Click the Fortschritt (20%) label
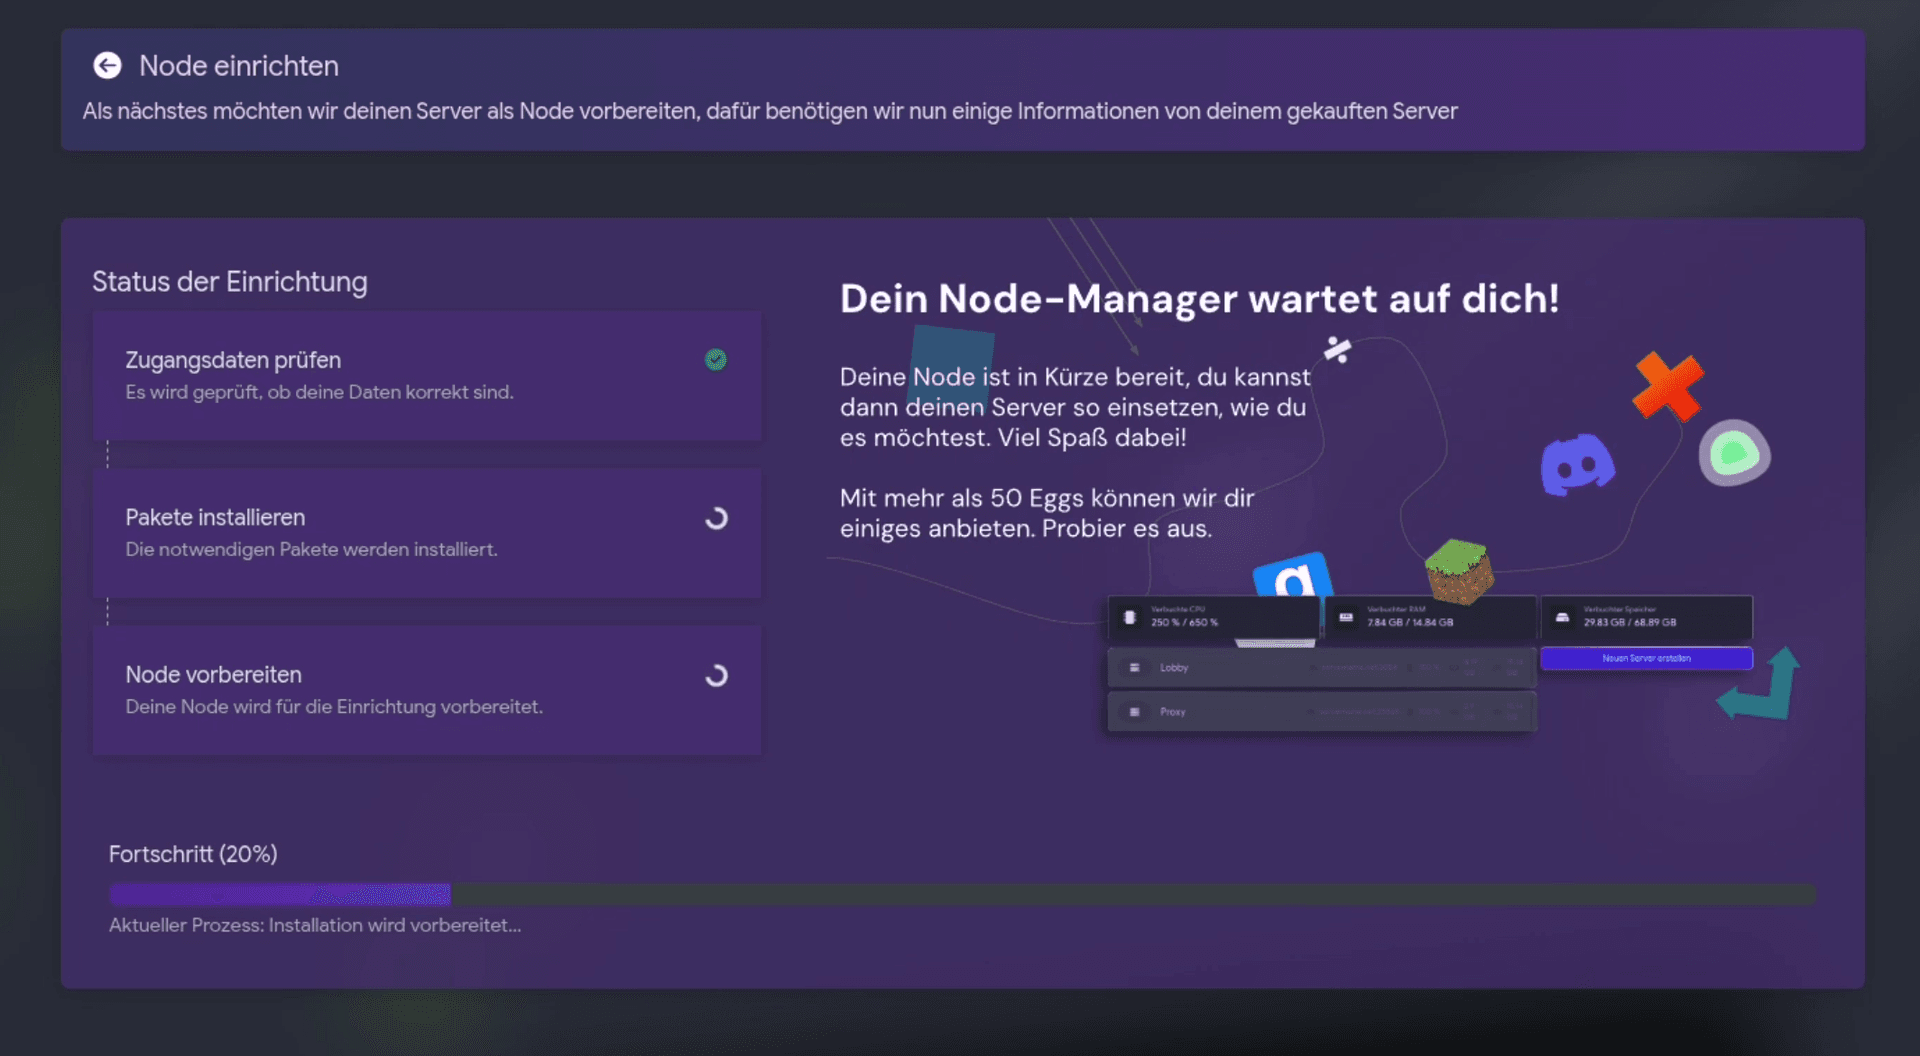This screenshot has width=1920, height=1056. [x=193, y=854]
